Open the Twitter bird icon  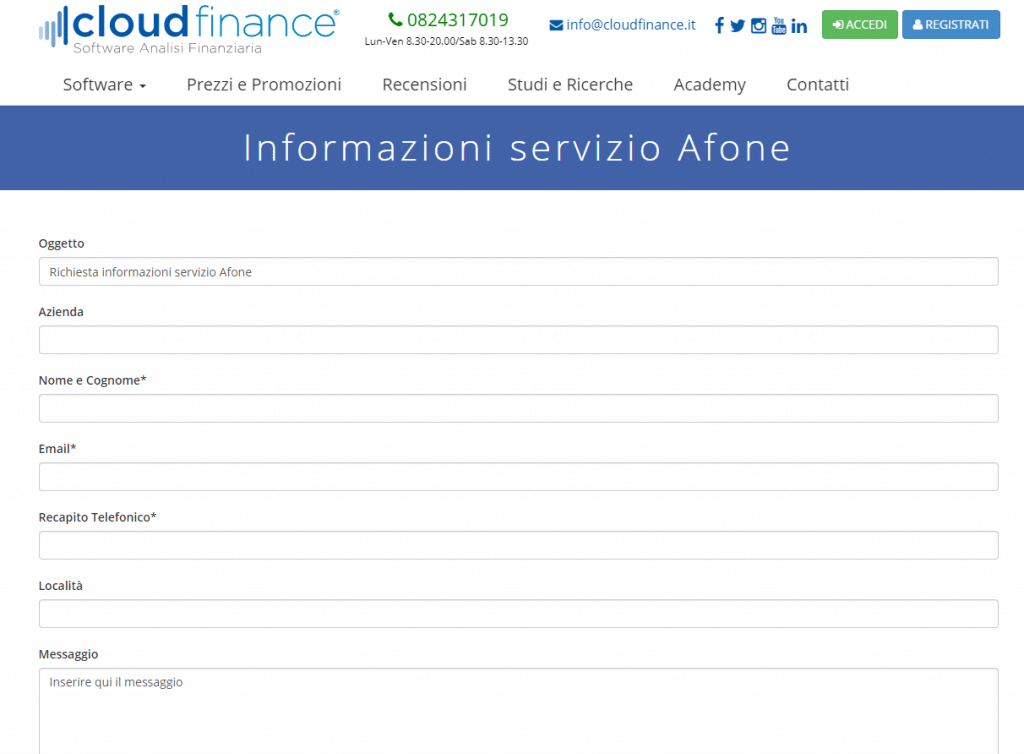737,25
